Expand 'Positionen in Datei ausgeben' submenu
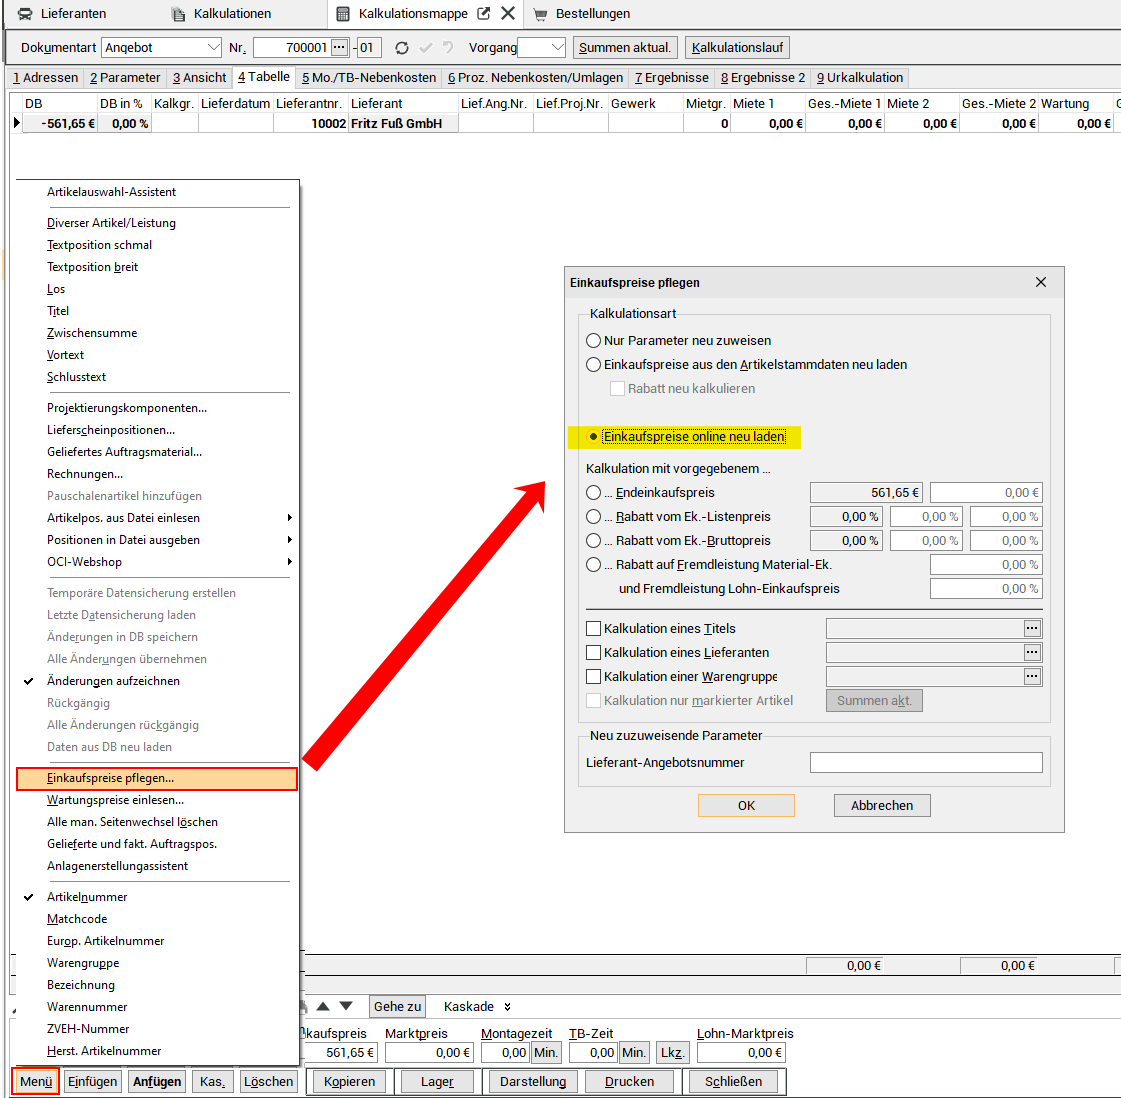Viewport: 1121px width, 1098px height. coord(290,540)
